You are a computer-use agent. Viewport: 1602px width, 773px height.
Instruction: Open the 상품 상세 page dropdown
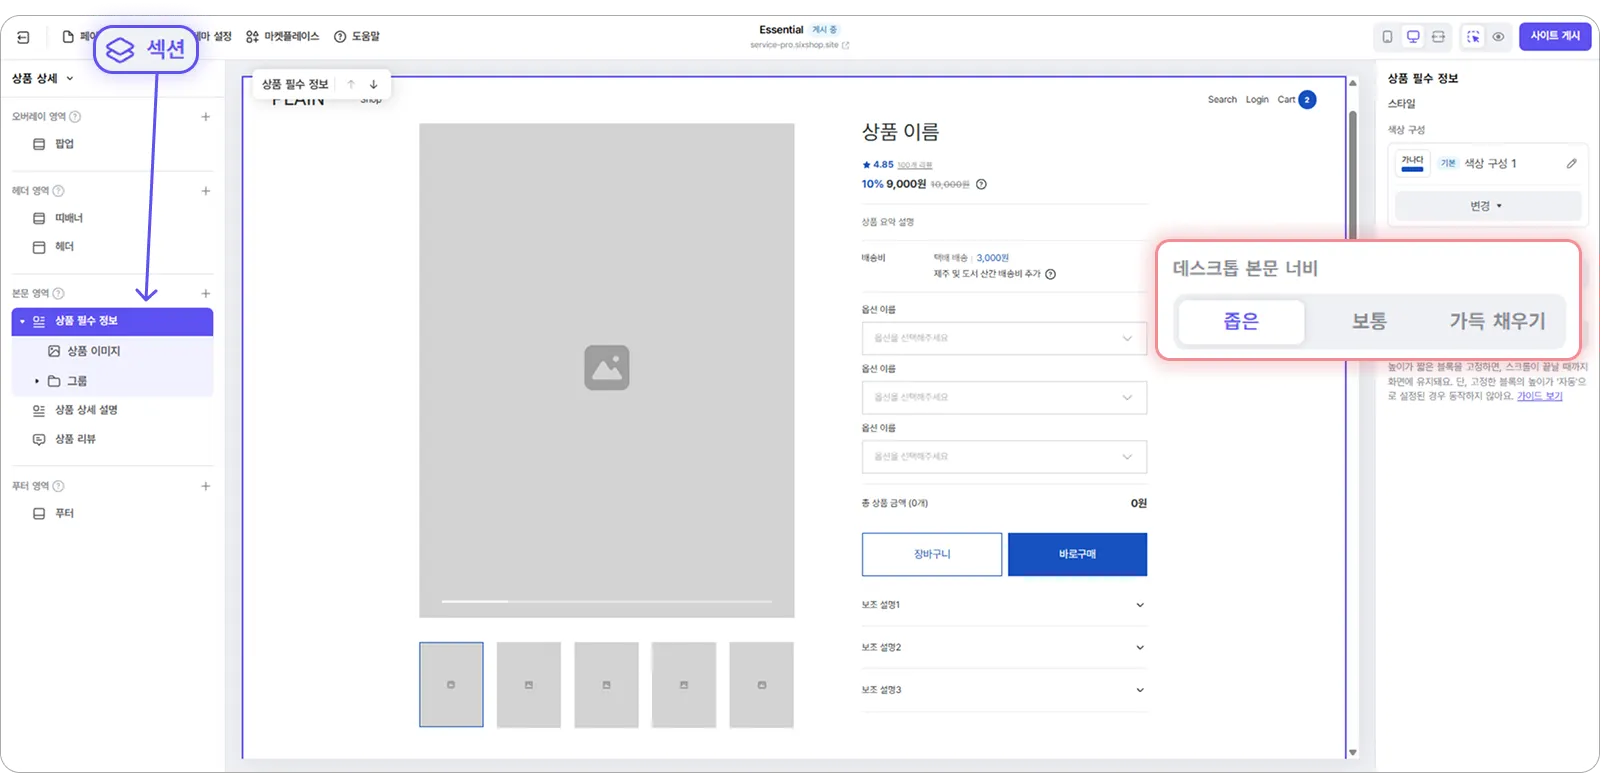point(43,79)
